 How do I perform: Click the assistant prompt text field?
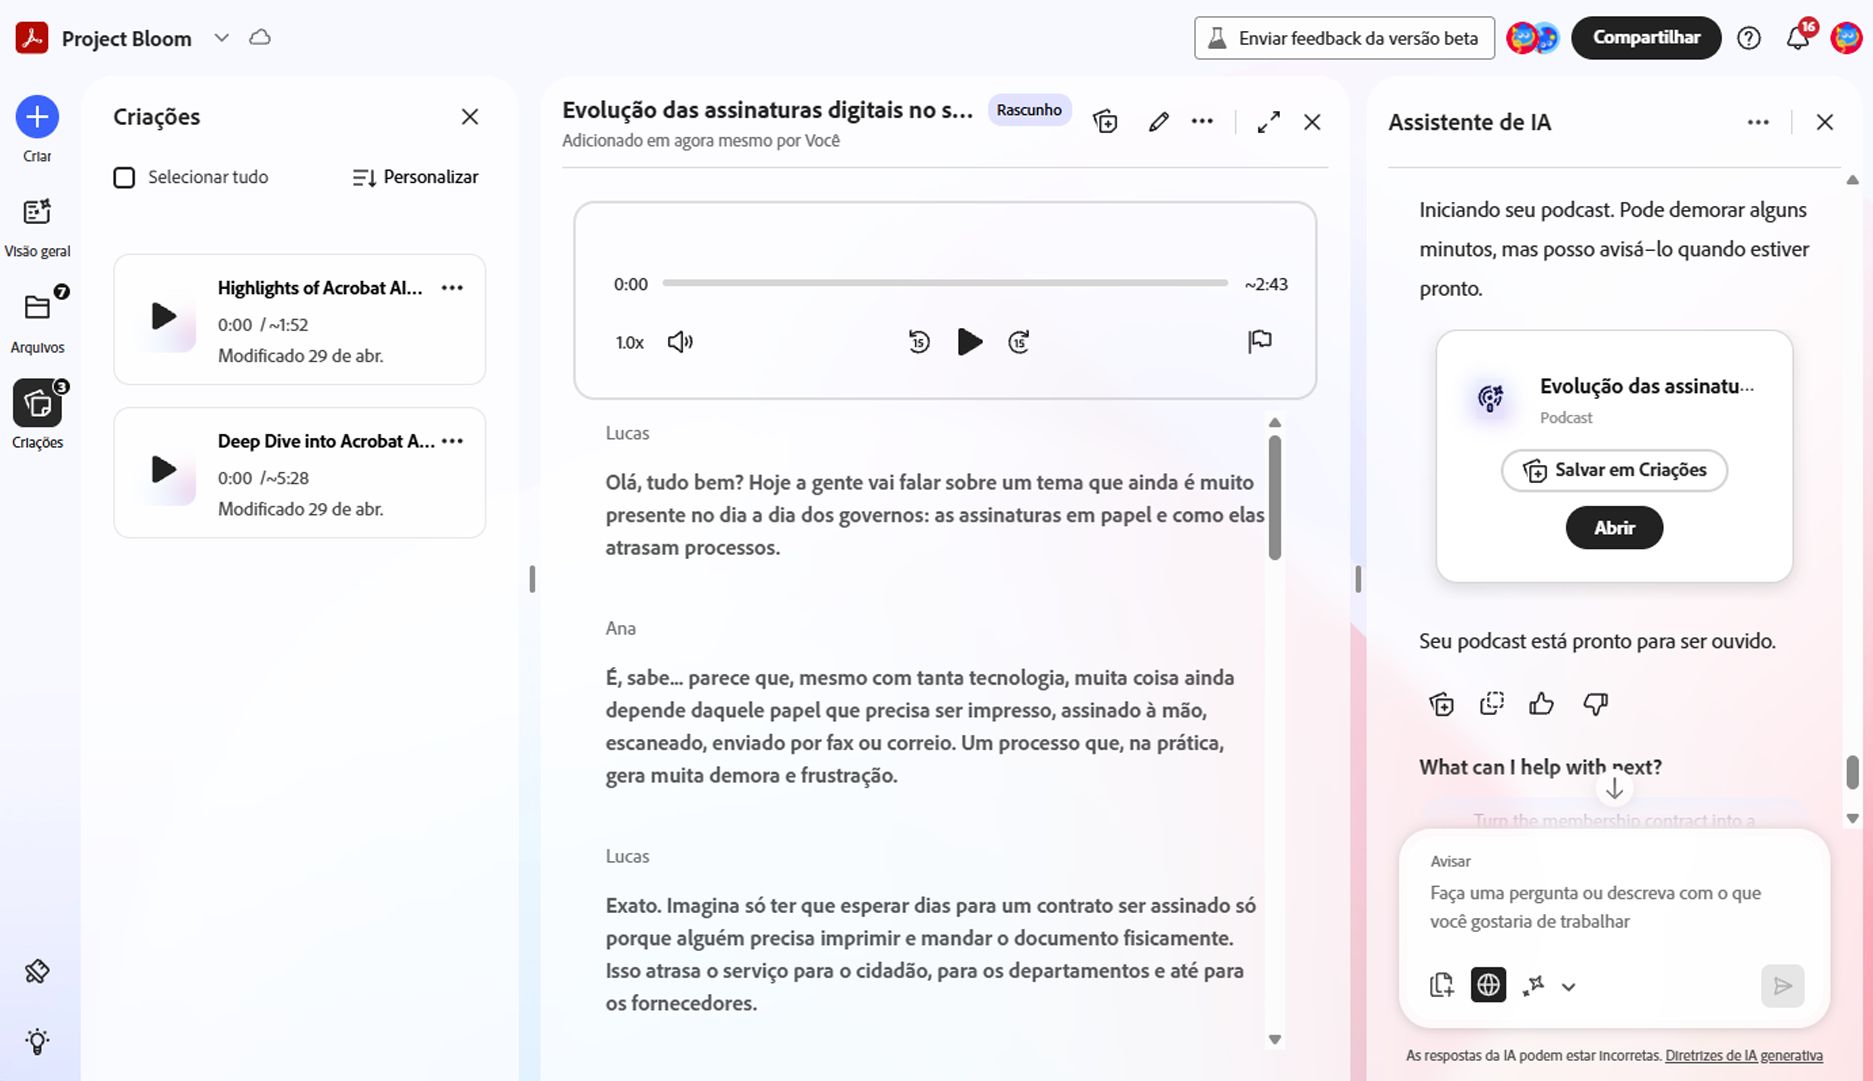tap(1614, 907)
